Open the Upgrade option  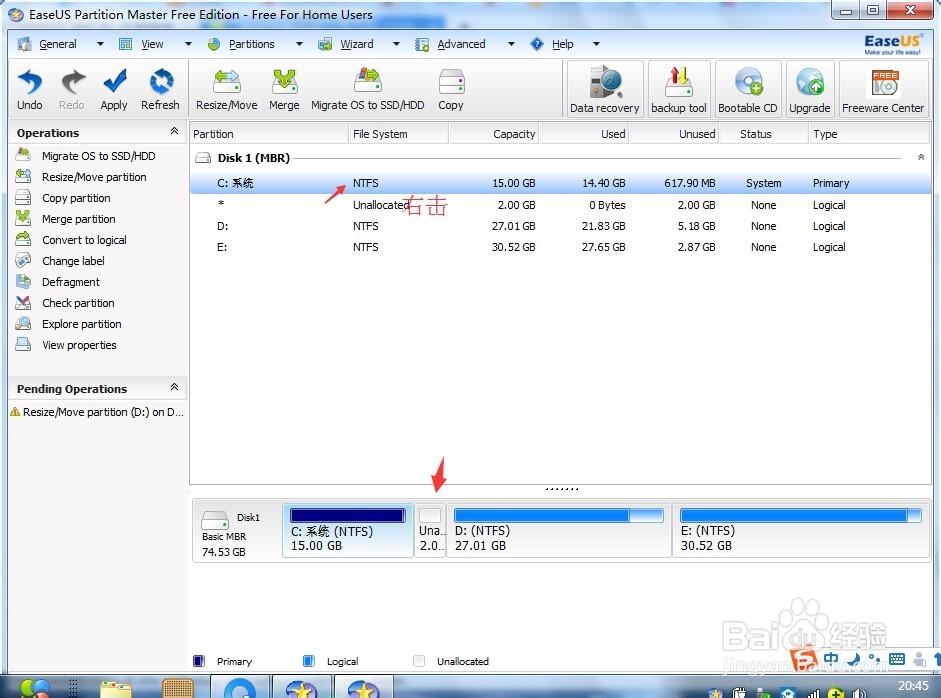810,88
